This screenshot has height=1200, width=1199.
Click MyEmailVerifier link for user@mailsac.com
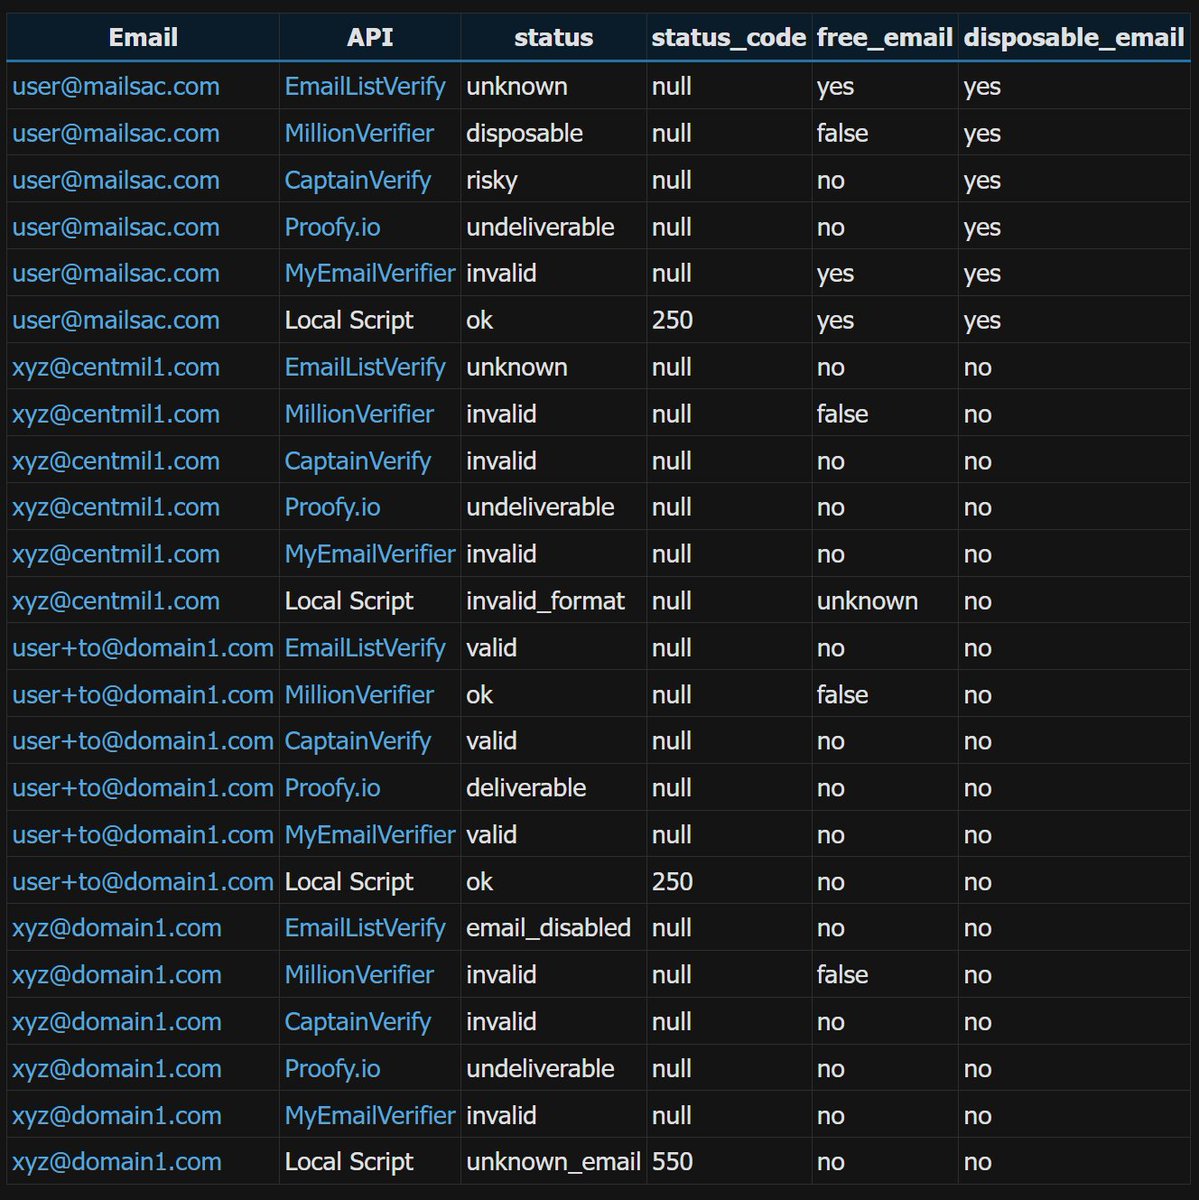click(x=370, y=274)
